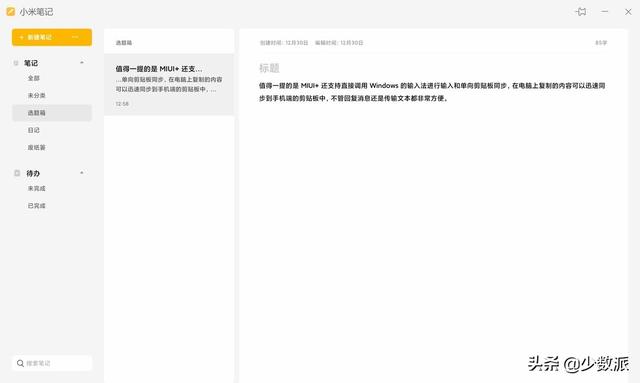Select the 选题箱 folder in sidebar
640x383 pixels.
coord(52,113)
